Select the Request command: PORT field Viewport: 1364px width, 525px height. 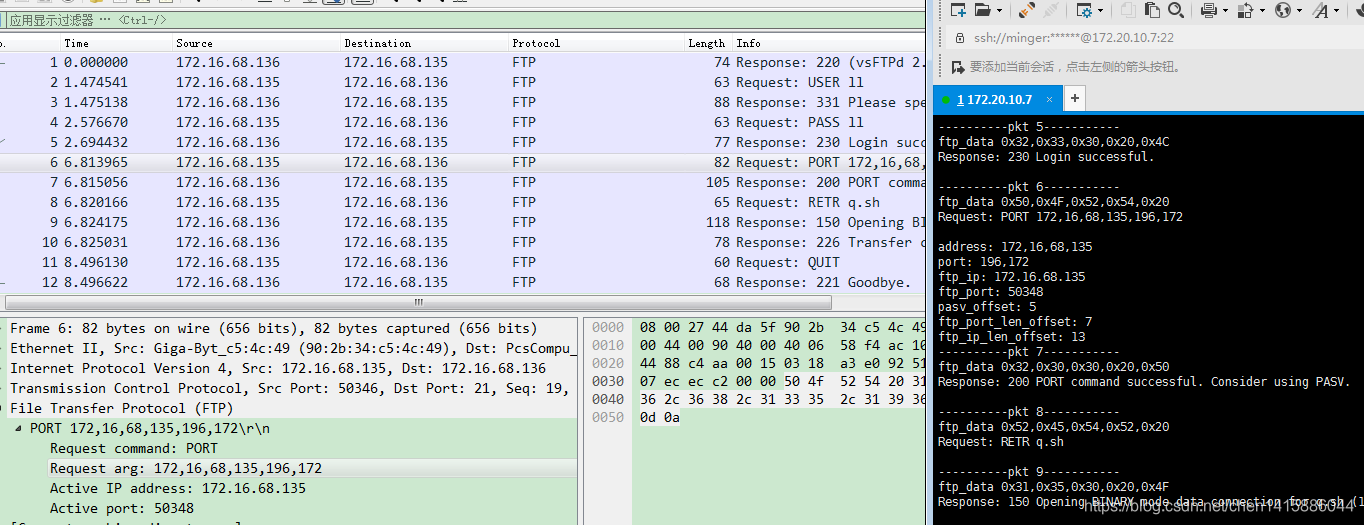tap(134, 448)
